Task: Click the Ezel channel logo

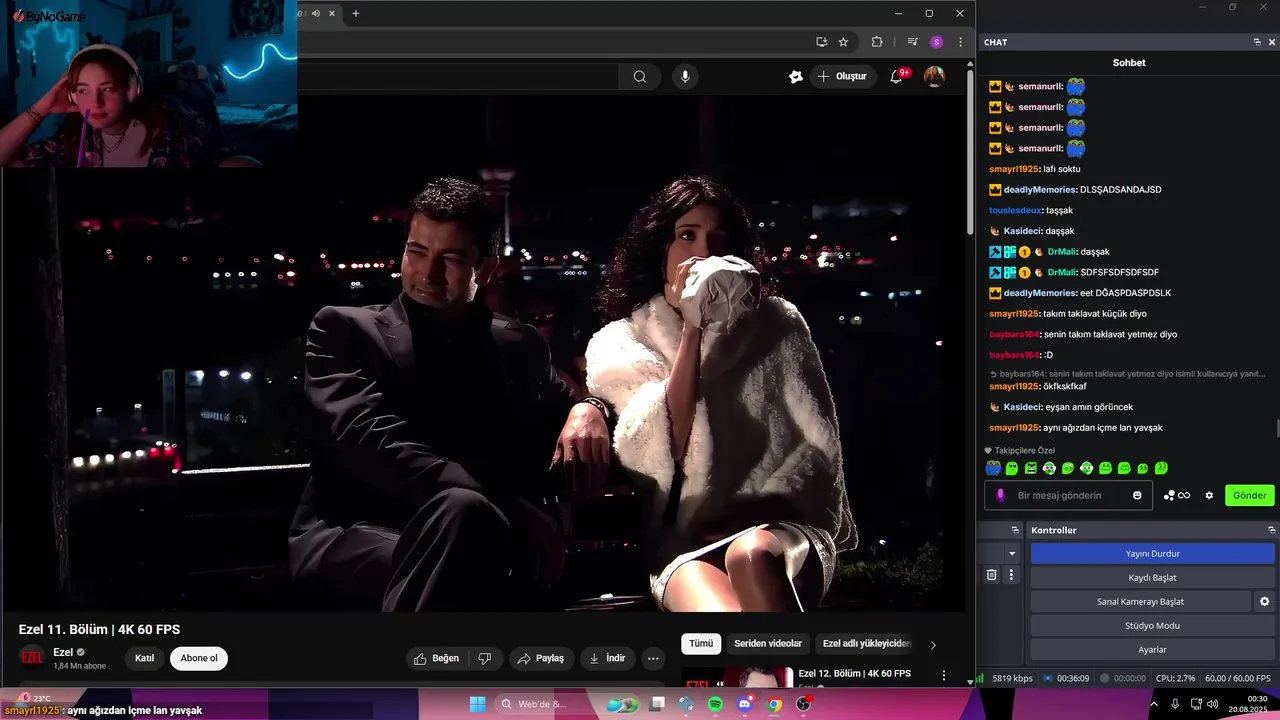Action: click(32, 657)
